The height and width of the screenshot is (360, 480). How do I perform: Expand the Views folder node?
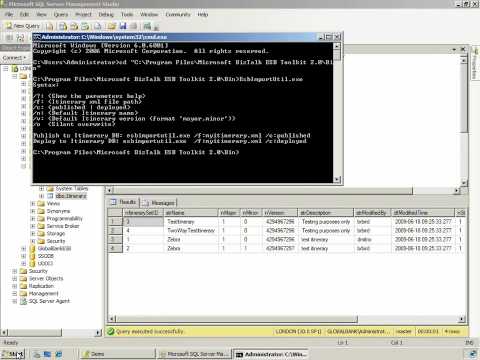pos(33,203)
